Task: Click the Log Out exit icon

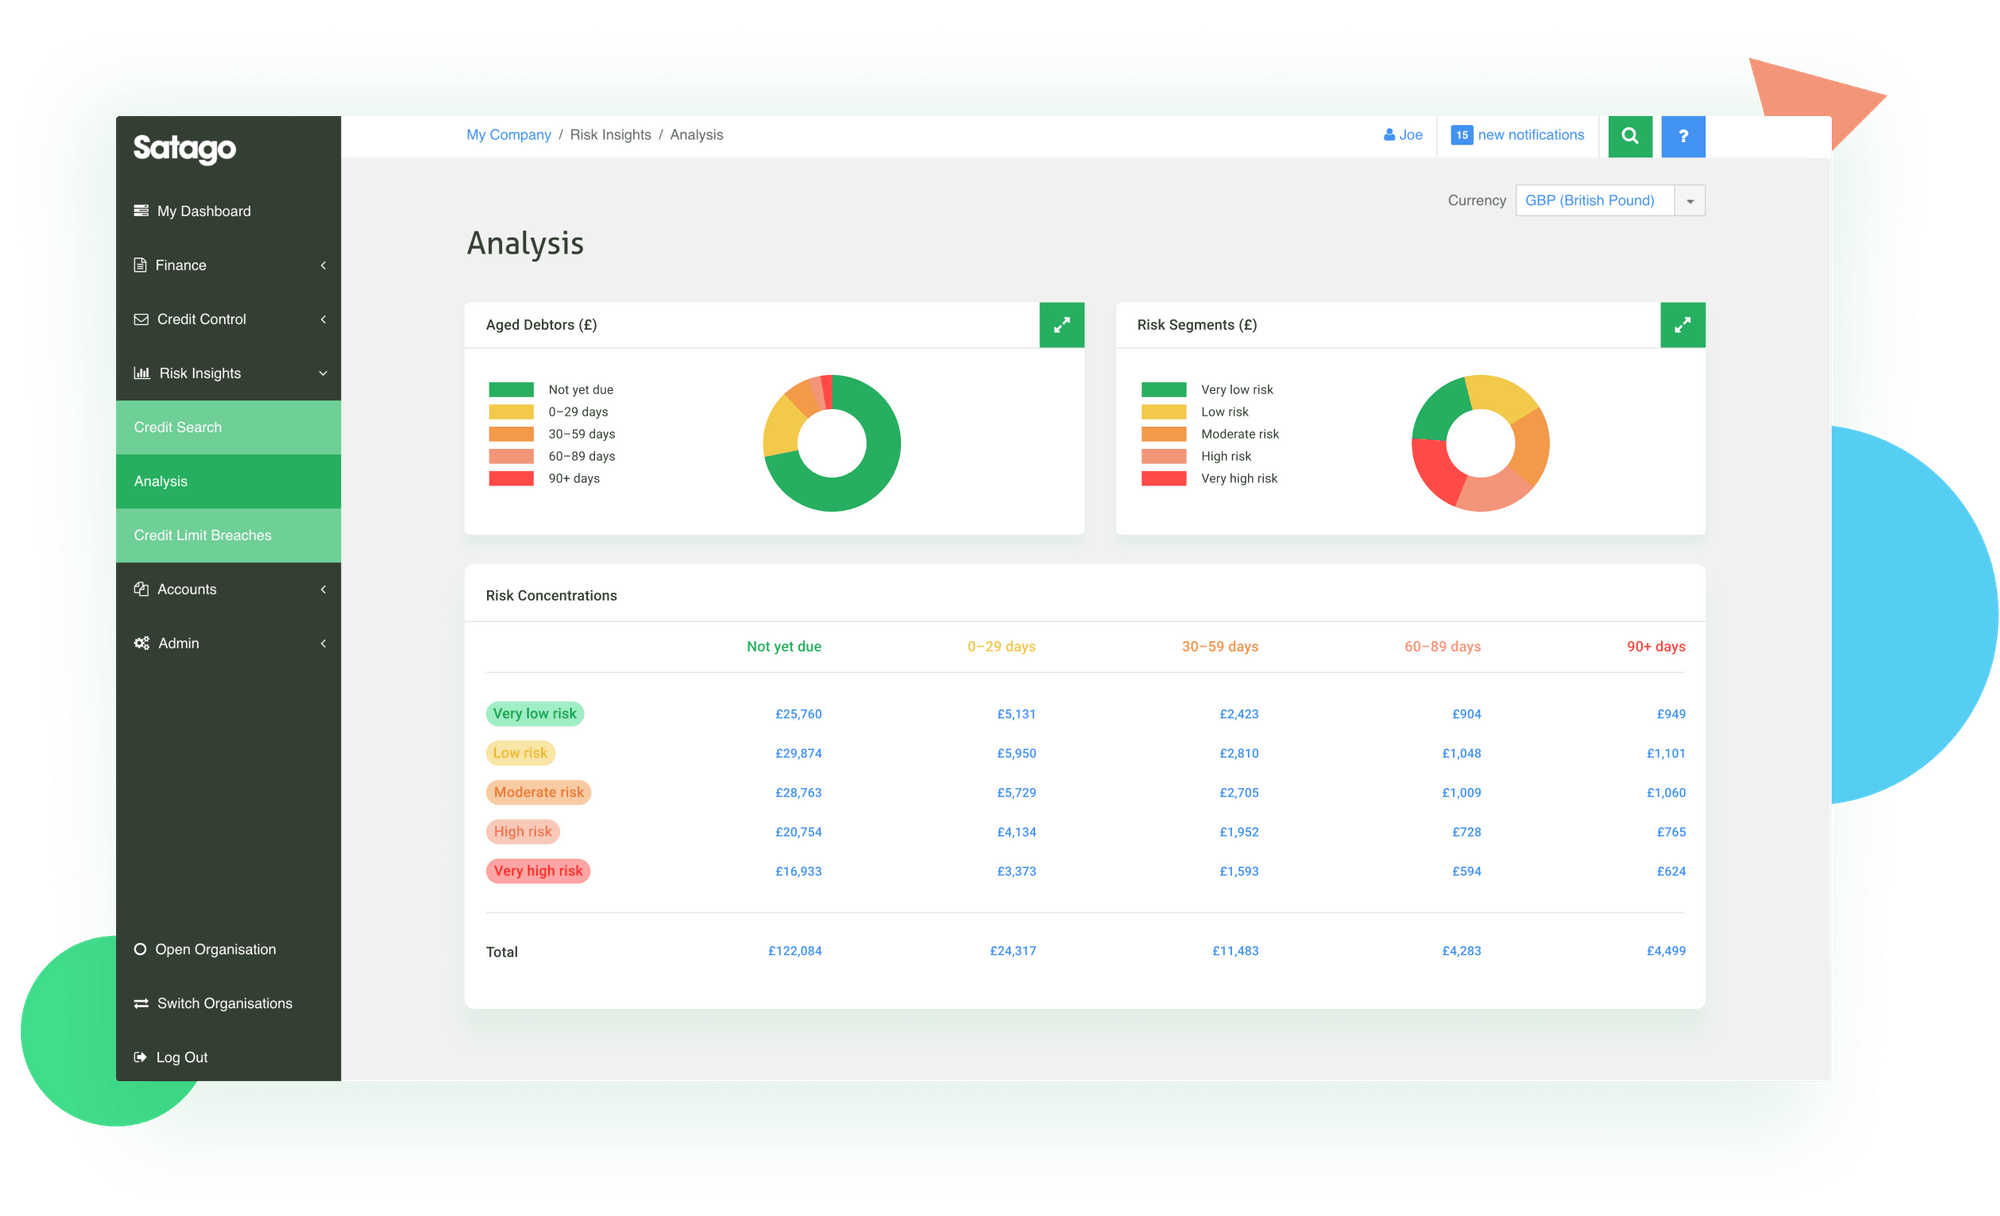Action: 140,1057
